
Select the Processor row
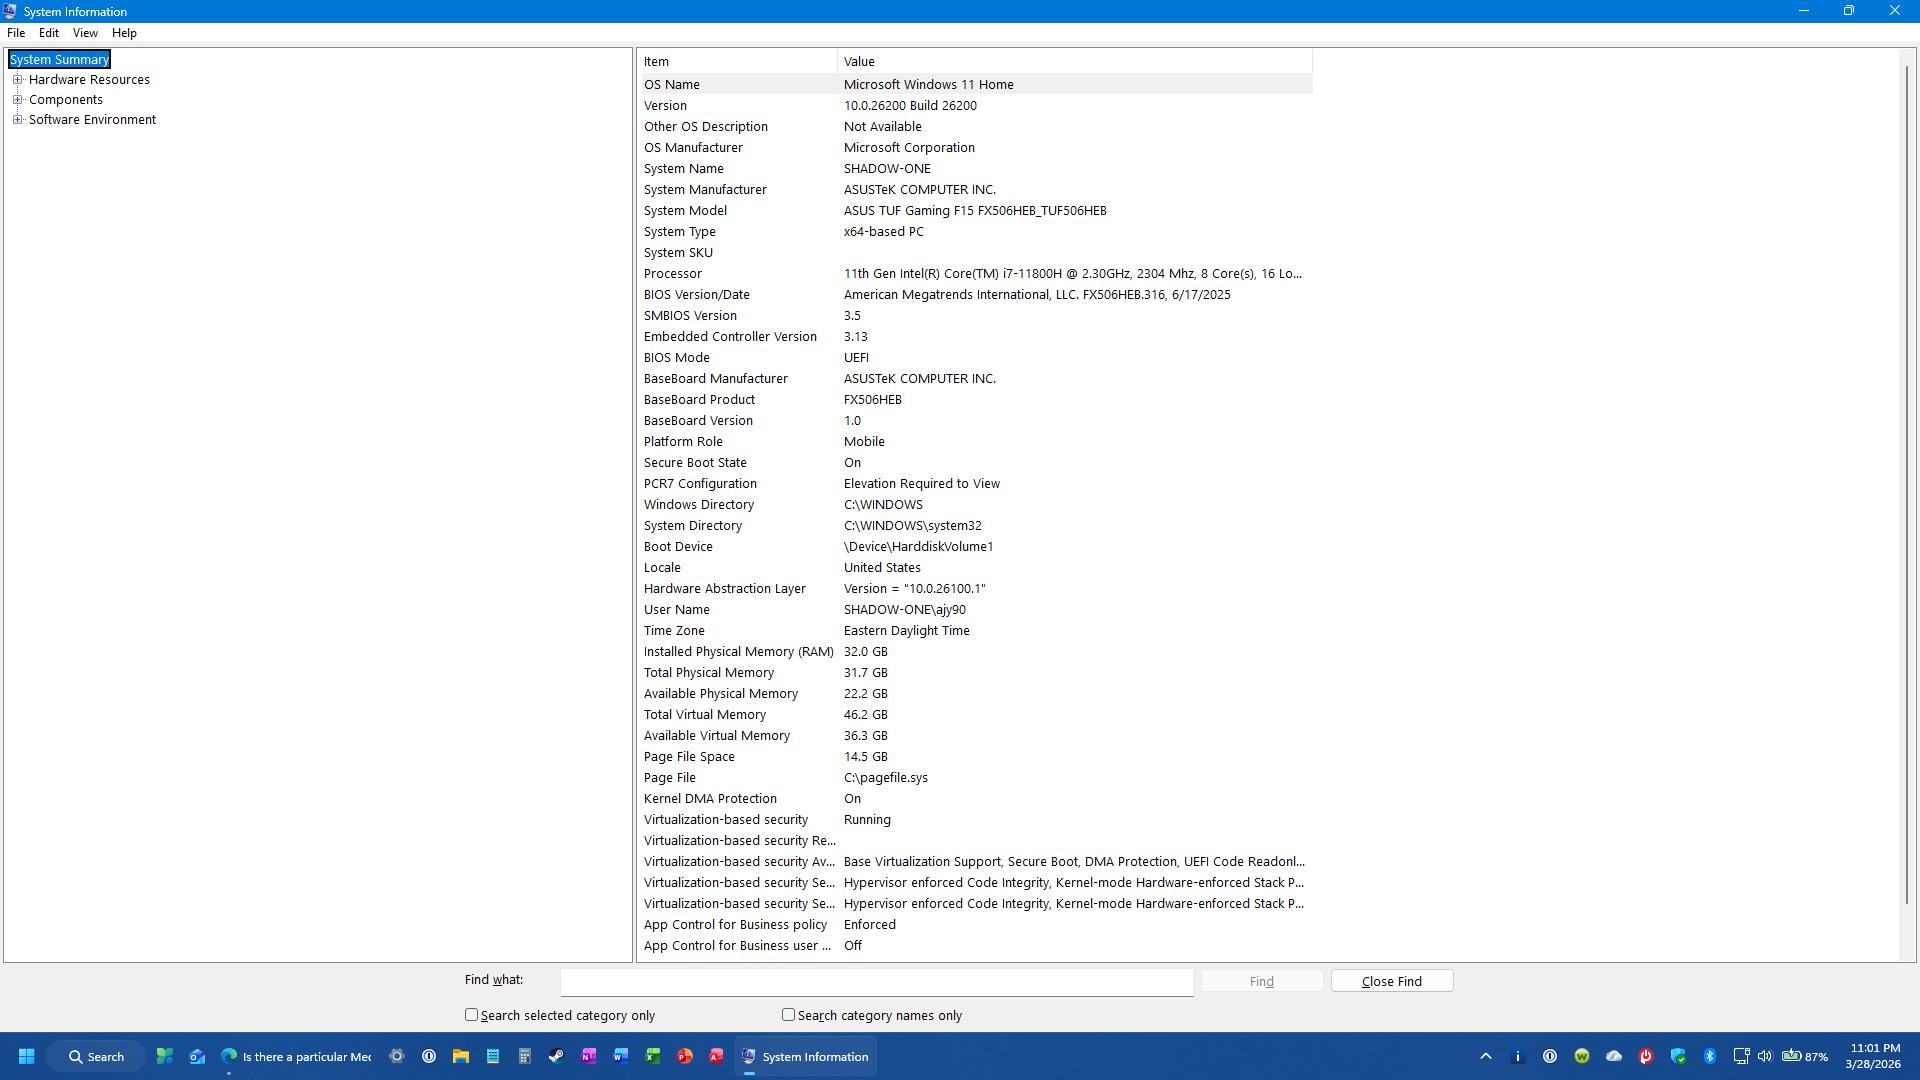coord(976,273)
